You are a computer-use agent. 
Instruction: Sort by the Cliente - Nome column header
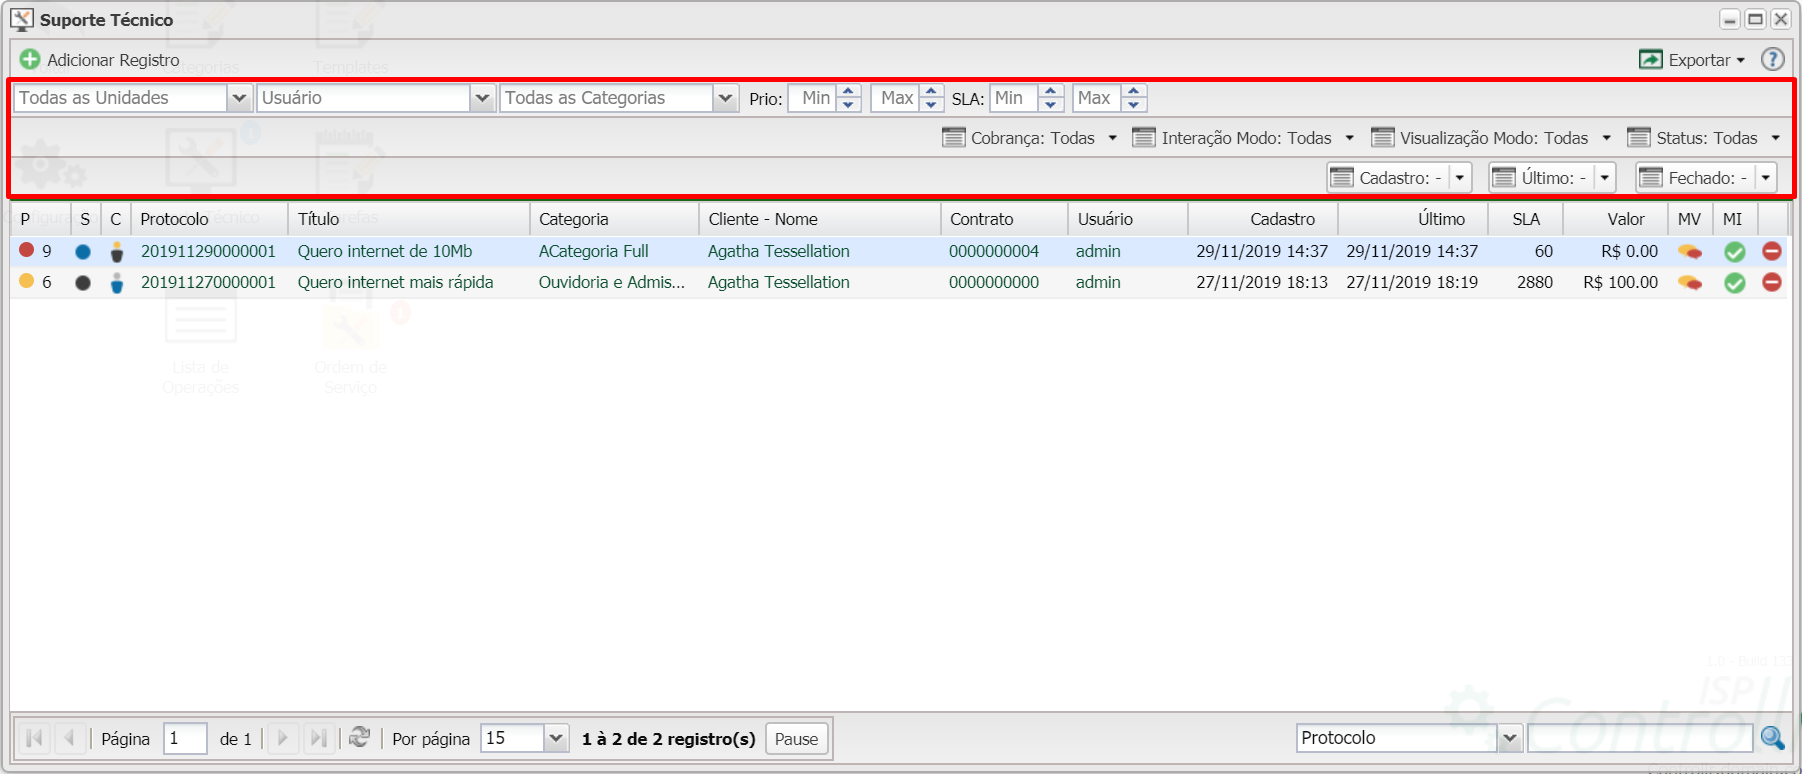coord(819,219)
